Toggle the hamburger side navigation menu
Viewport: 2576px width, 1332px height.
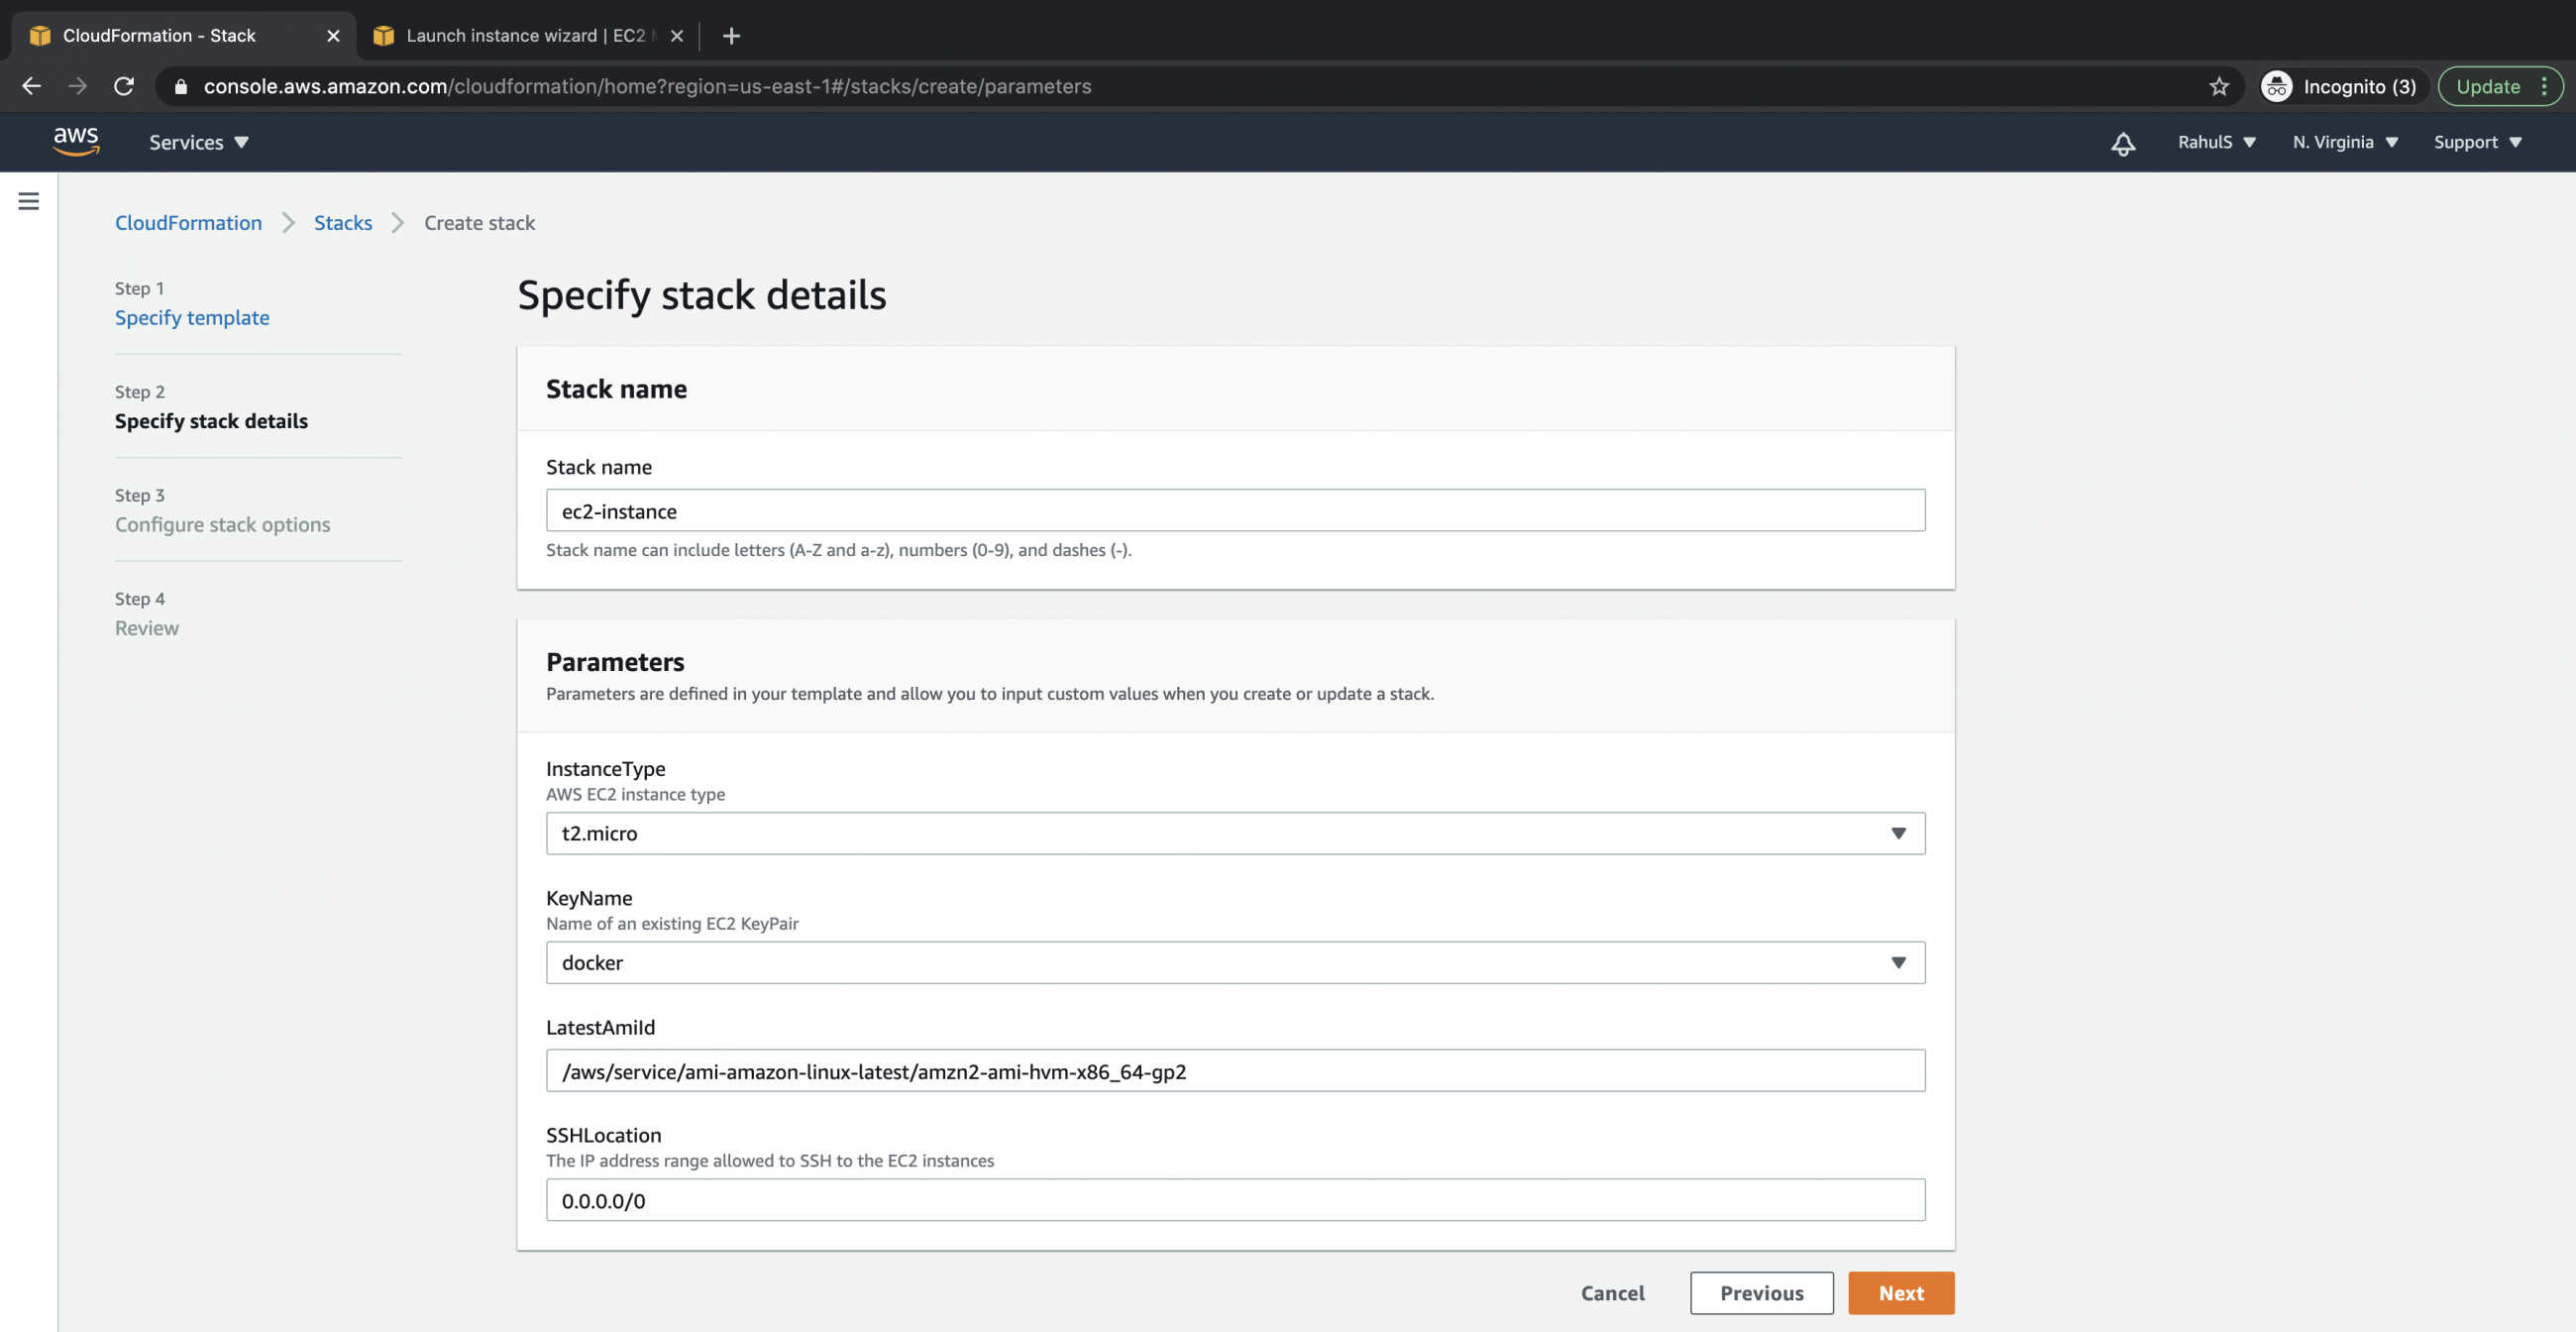pos(29,201)
